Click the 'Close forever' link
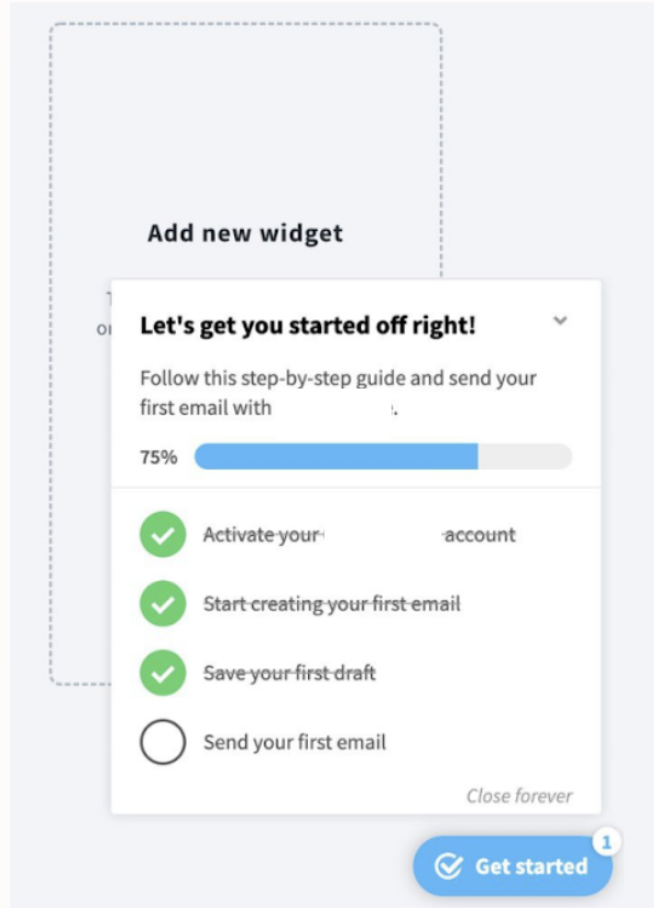This screenshot has width=654, height=908. point(519,796)
